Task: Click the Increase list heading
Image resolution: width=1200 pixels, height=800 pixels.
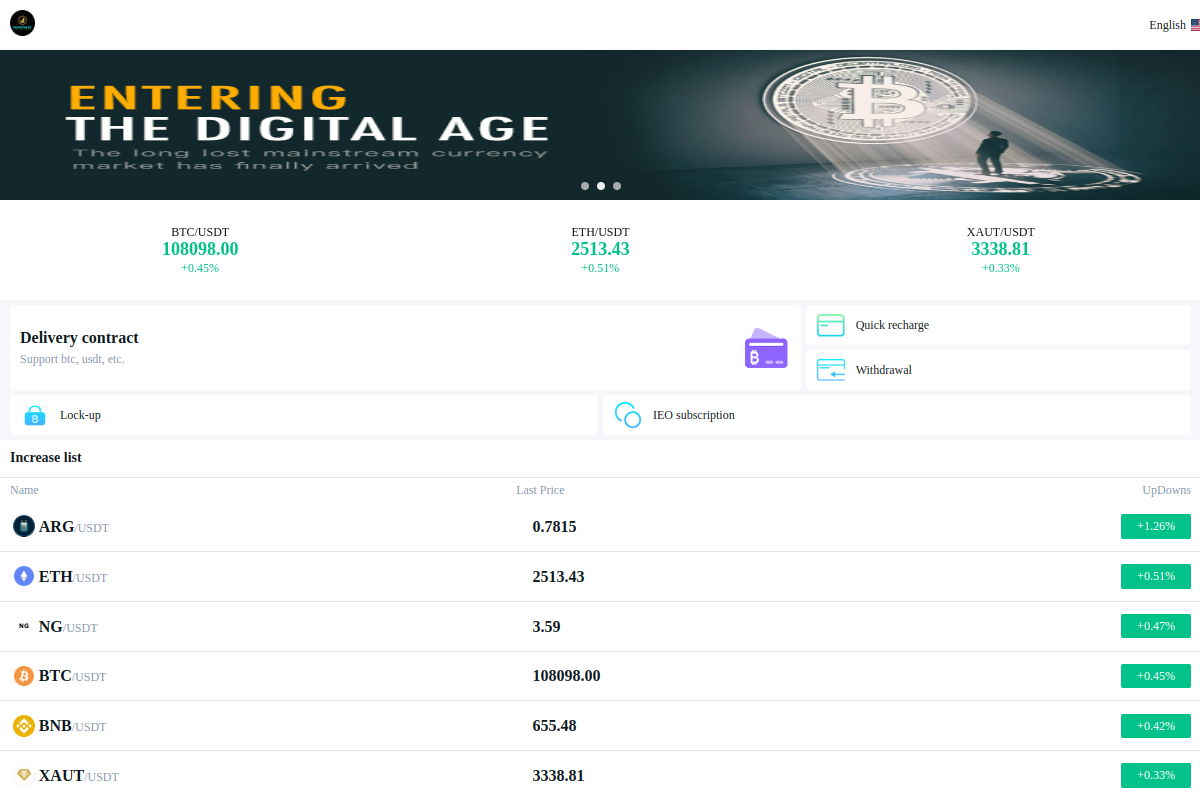Action: [x=46, y=457]
